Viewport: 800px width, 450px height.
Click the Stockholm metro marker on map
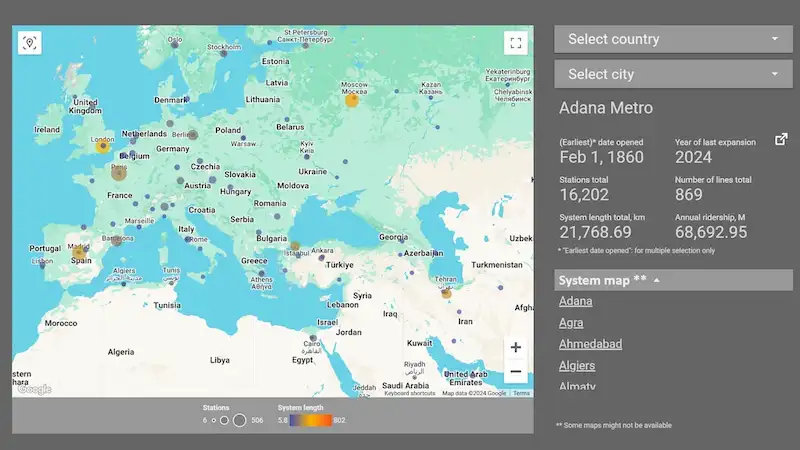pyautogui.click(x=223, y=53)
